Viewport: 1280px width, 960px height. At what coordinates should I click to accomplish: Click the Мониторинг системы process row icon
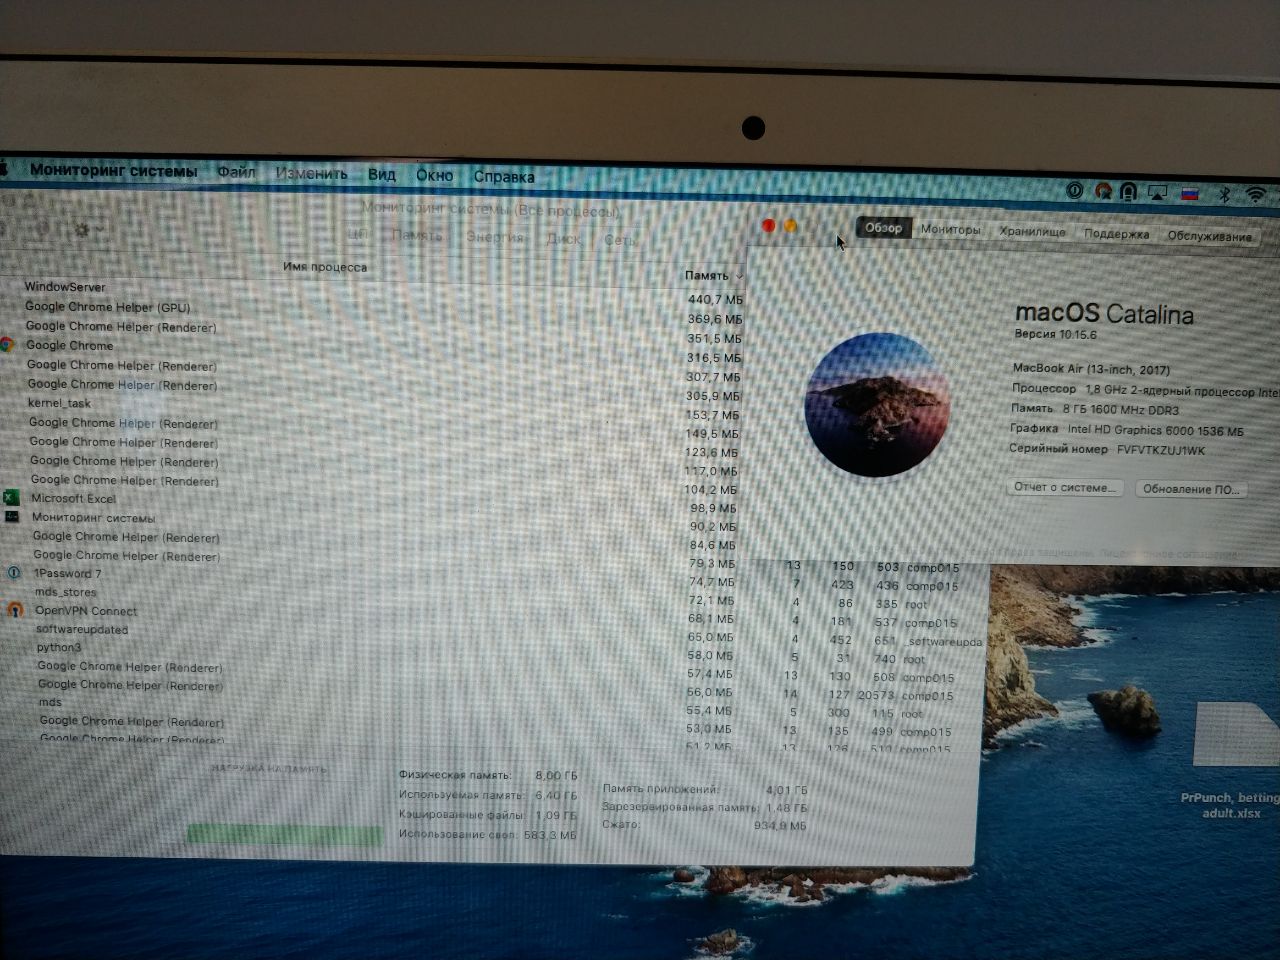[x=12, y=517]
